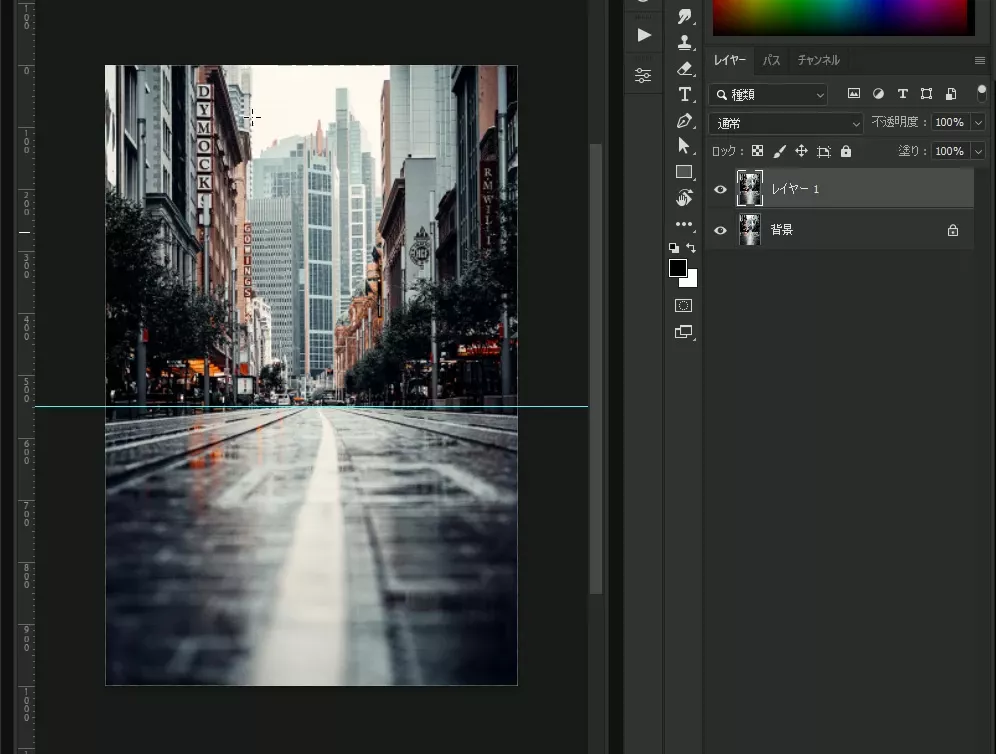Image resolution: width=996 pixels, height=754 pixels.
Task: Turn off the layer filtering switch
Action: pyautogui.click(x=981, y=94)
